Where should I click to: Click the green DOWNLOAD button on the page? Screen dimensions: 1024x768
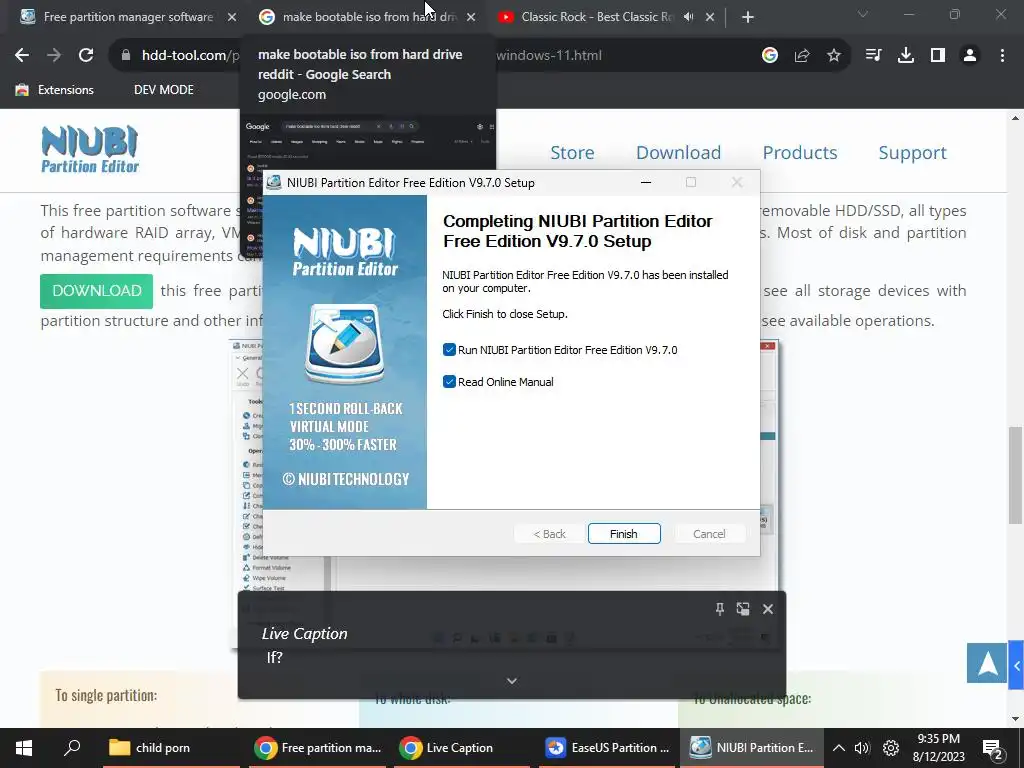click(97, 291)
